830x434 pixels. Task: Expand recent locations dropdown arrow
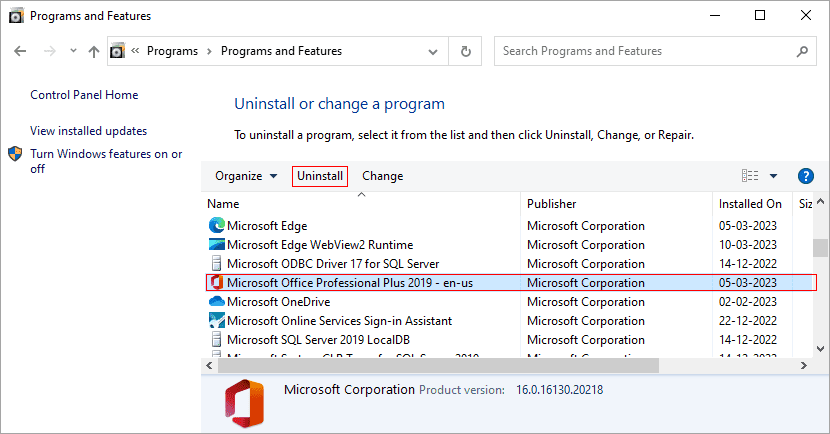click(x=73, y=51)
